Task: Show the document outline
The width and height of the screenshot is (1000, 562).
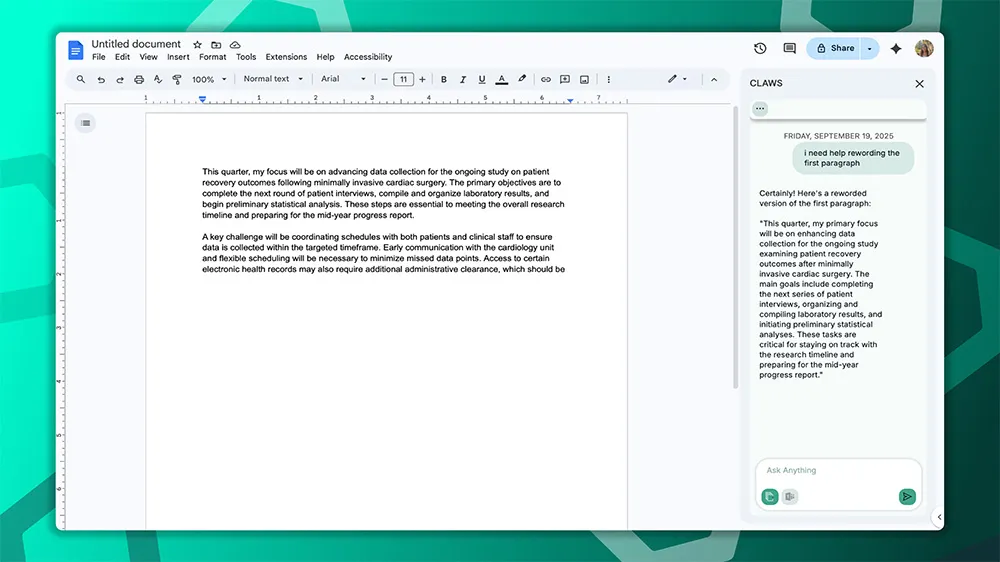Action: pyautogui.click(x=85, y=123)
